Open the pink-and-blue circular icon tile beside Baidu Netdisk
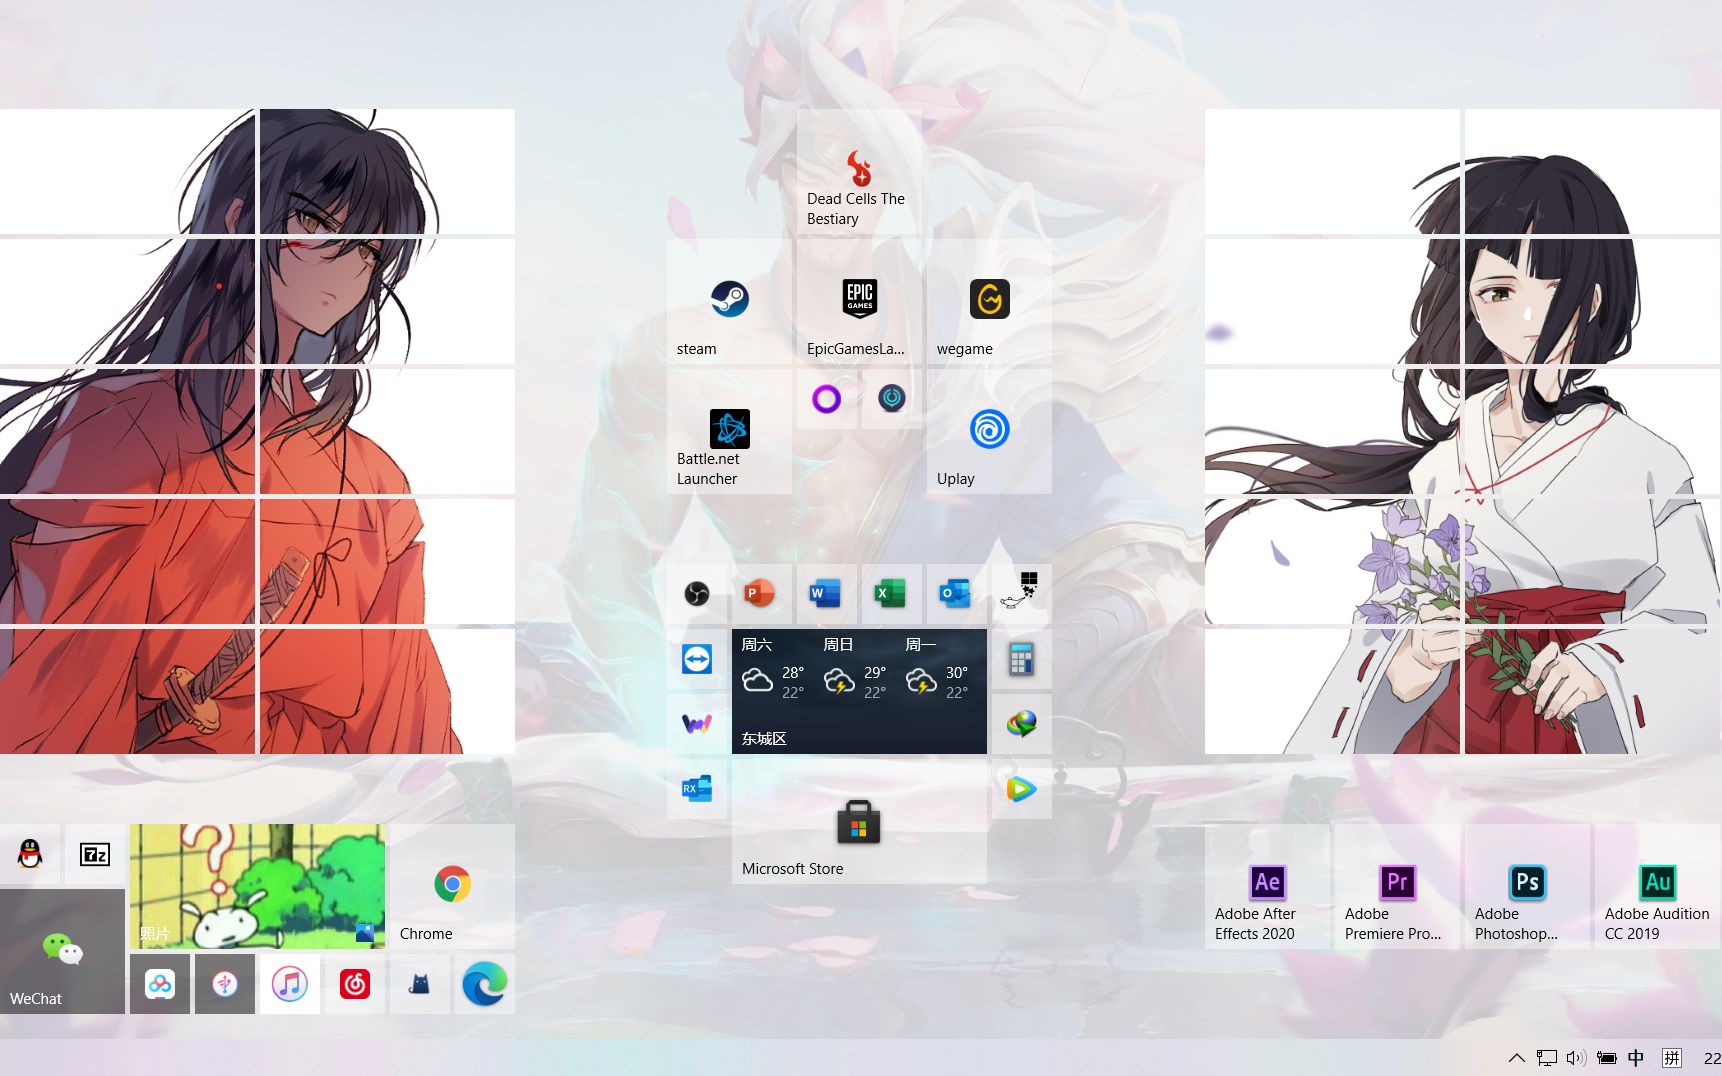This screenshot has height=1076, width=1722. pos(225,984)
